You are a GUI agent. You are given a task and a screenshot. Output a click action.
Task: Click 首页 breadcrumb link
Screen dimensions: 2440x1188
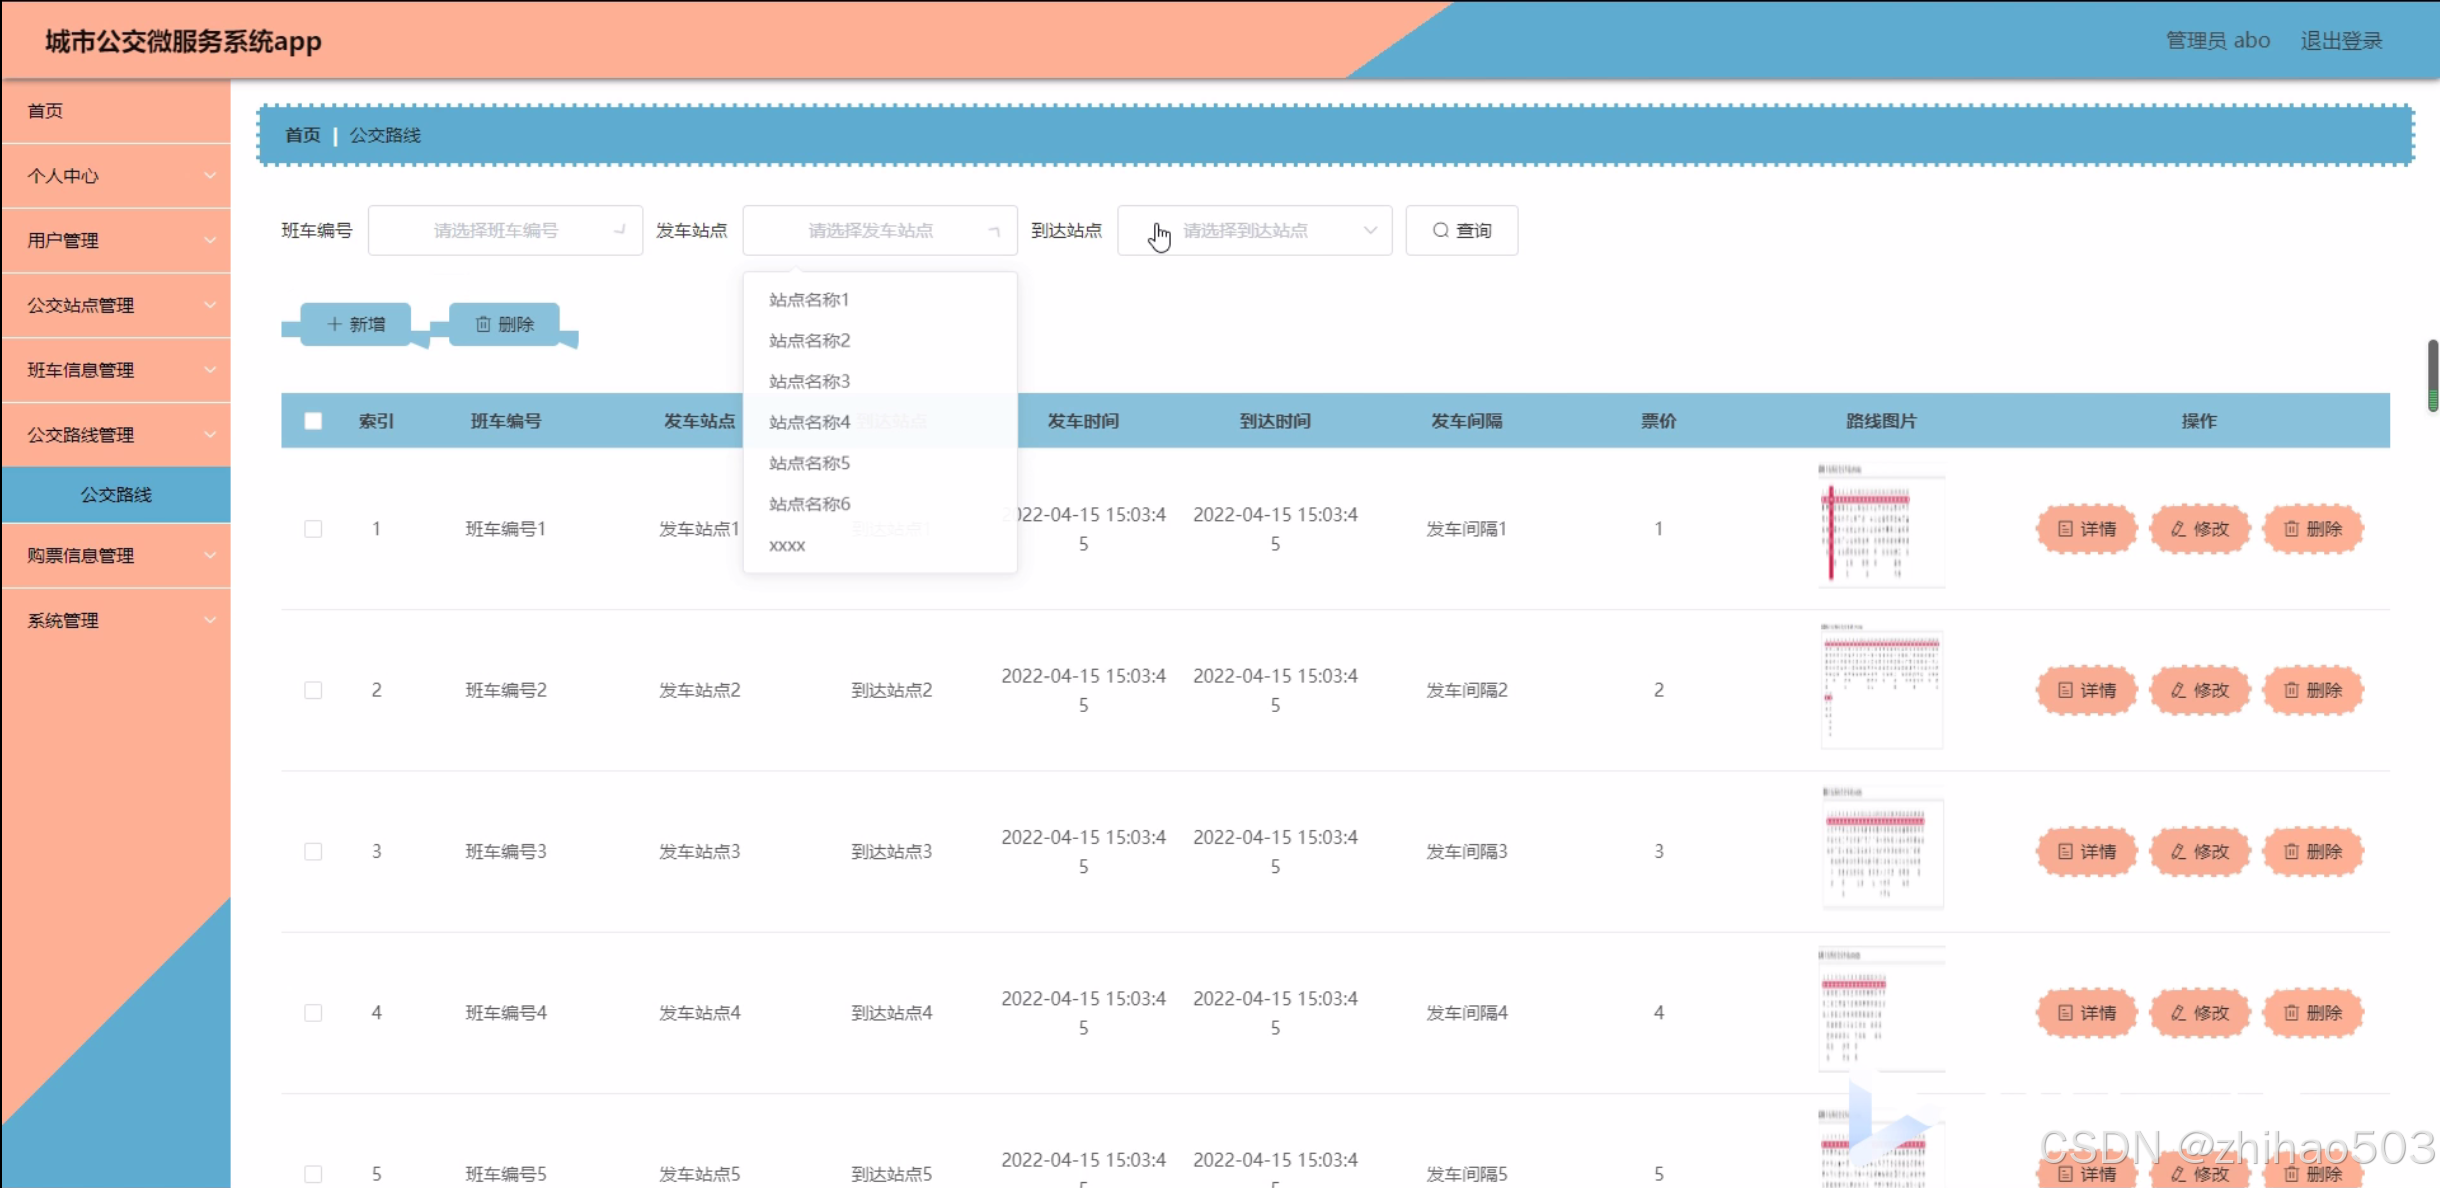point(302,135)
